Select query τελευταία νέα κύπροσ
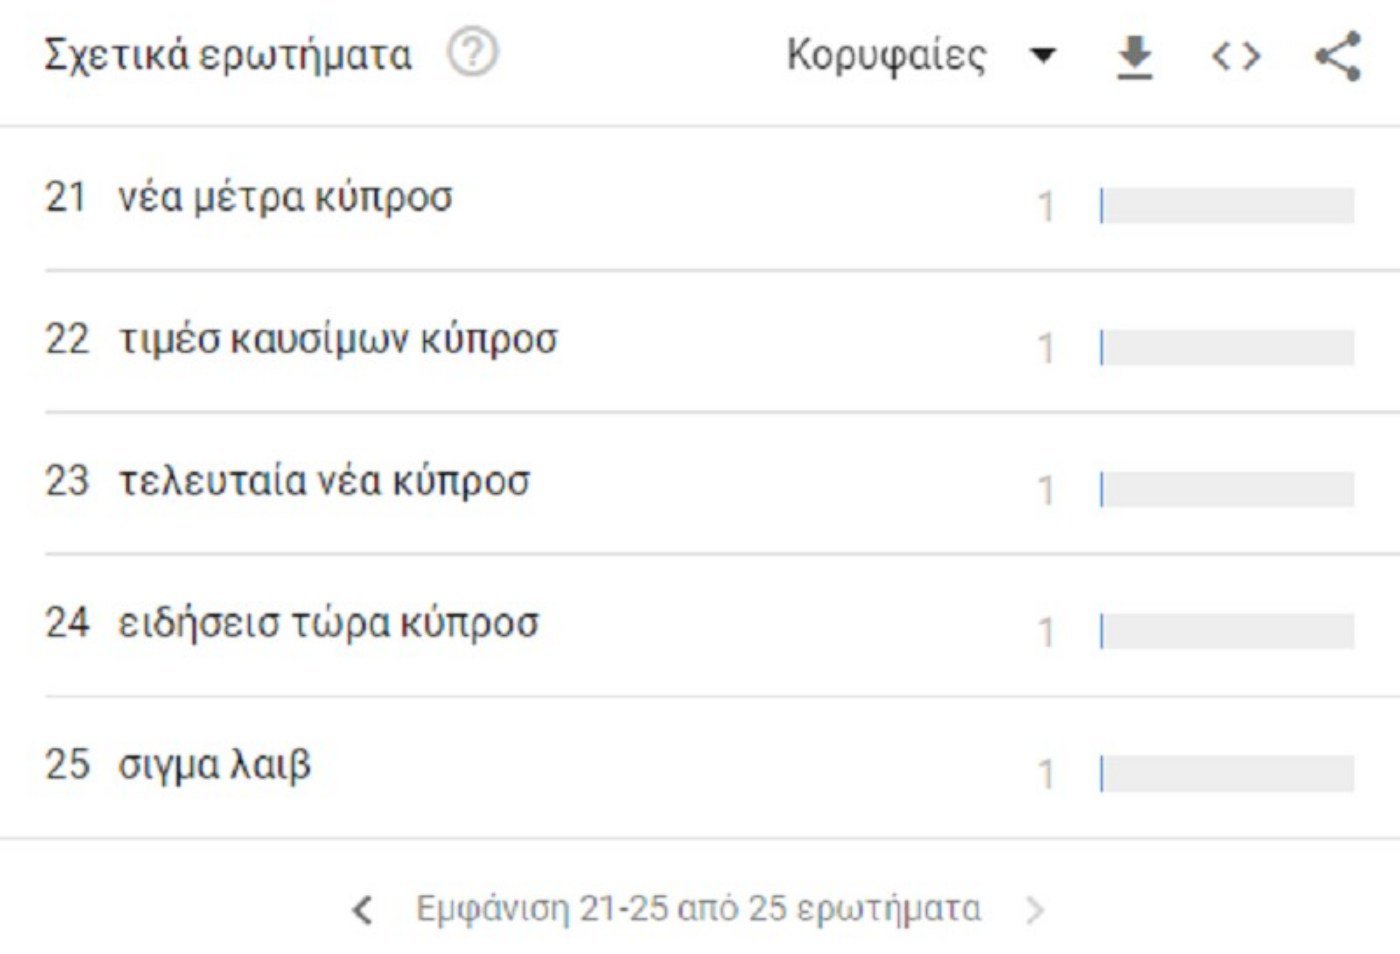This screenshot has height=954, width=1400. (324, 482)
